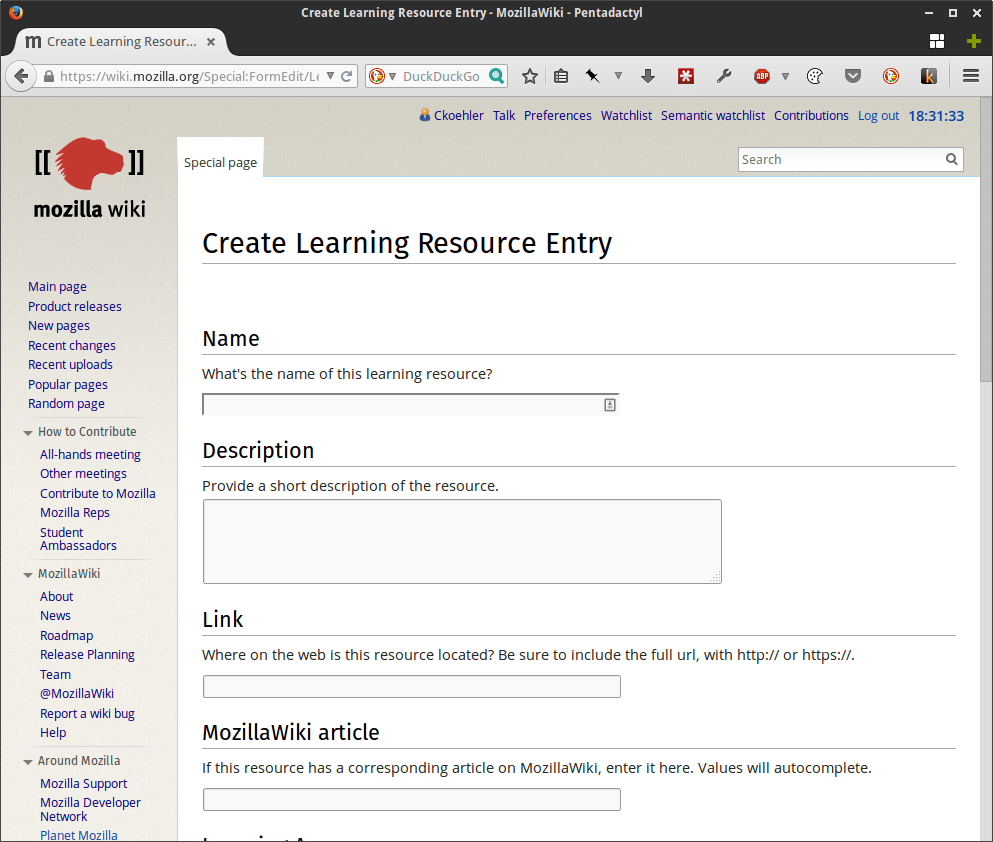Click the page vertical scrollbar thumb

coord(986,239)
